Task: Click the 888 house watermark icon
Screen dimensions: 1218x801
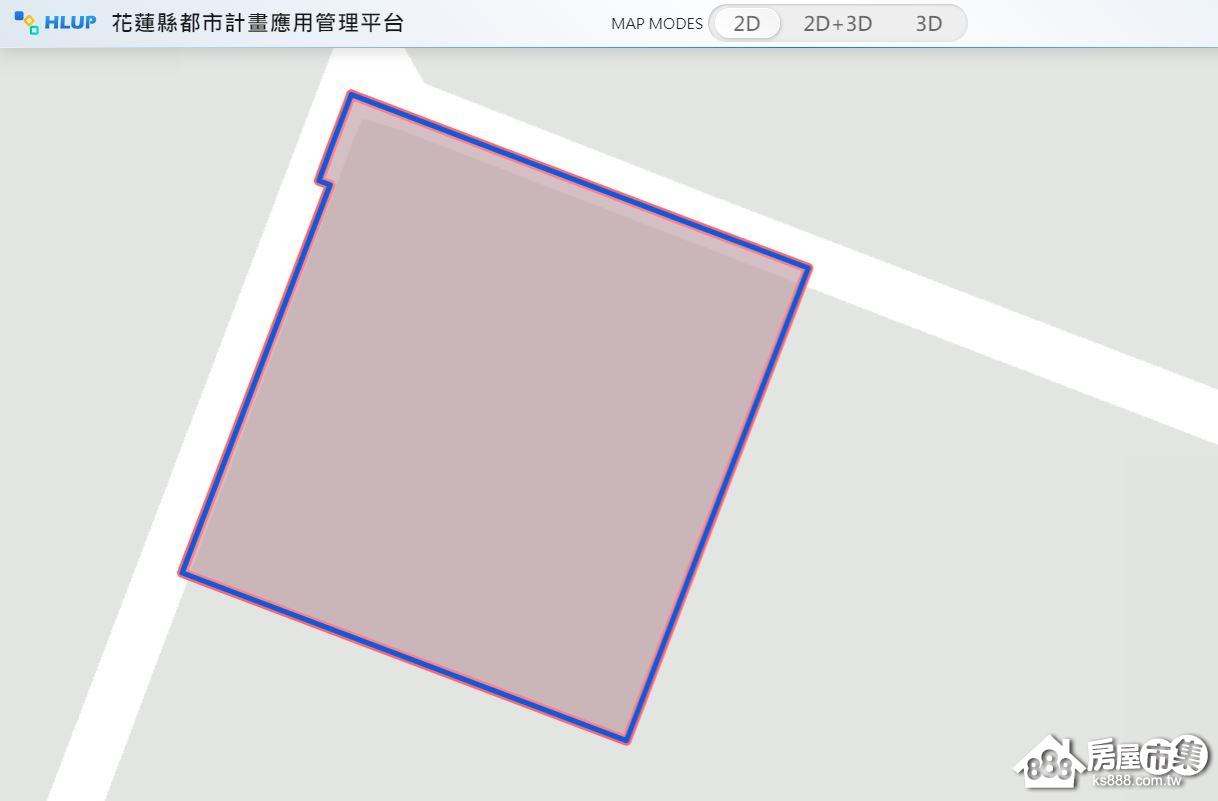Action: [x=1049, y=762]
